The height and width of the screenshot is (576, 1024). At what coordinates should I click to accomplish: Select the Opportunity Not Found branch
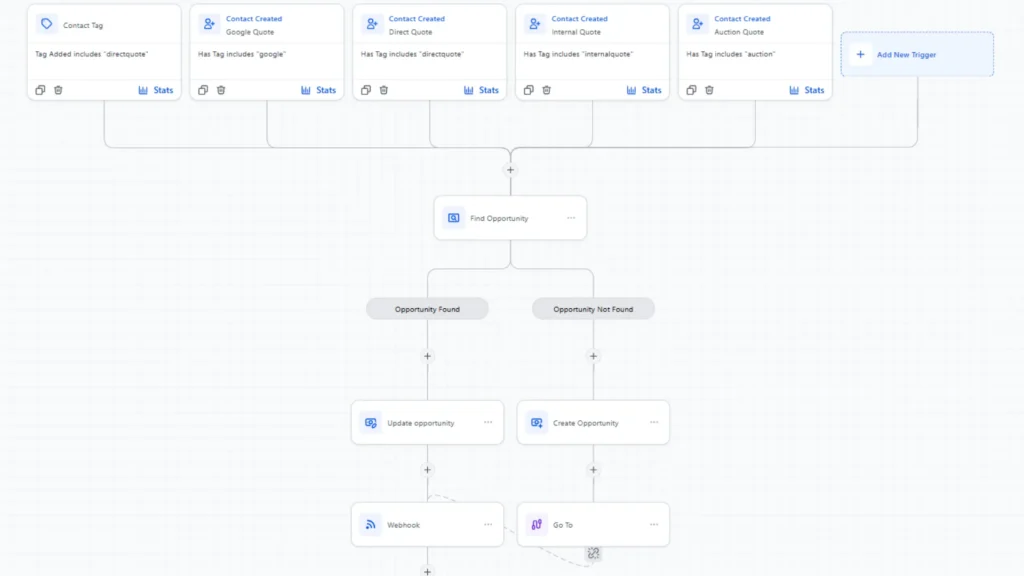593,309
